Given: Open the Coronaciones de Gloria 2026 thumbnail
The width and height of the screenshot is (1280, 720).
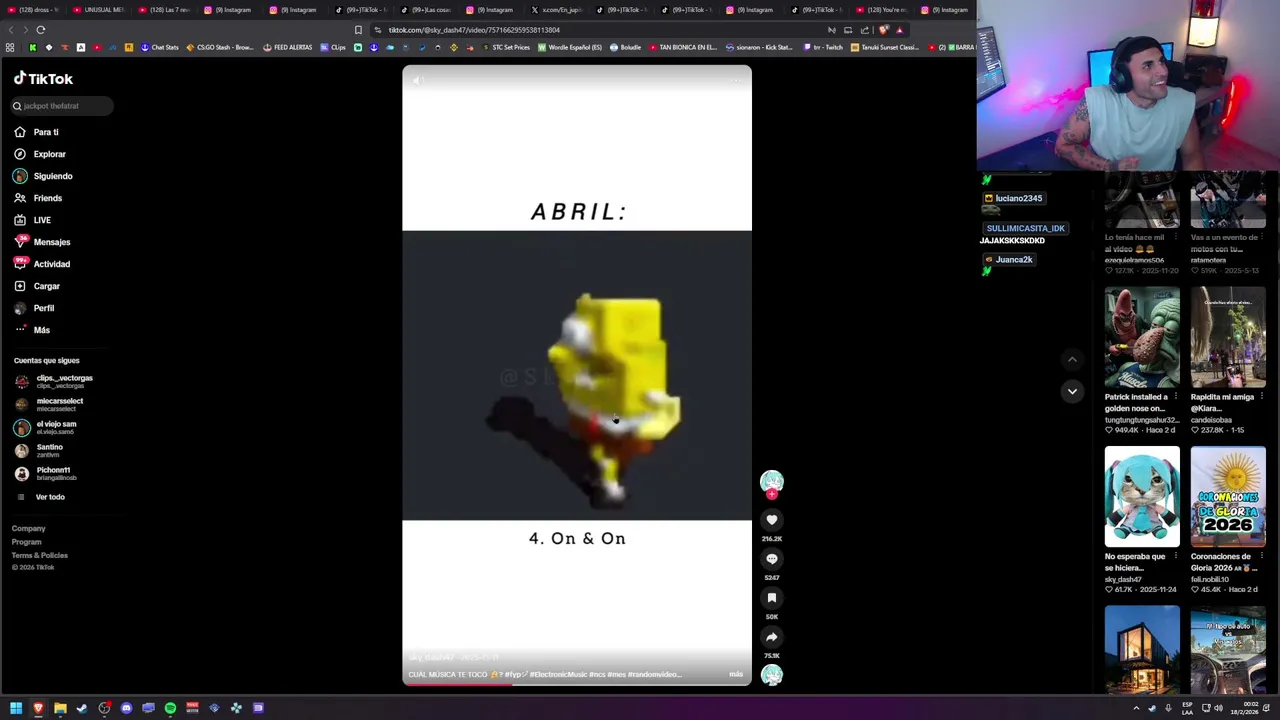Looking at the screenshot, I should [1228, 497].
